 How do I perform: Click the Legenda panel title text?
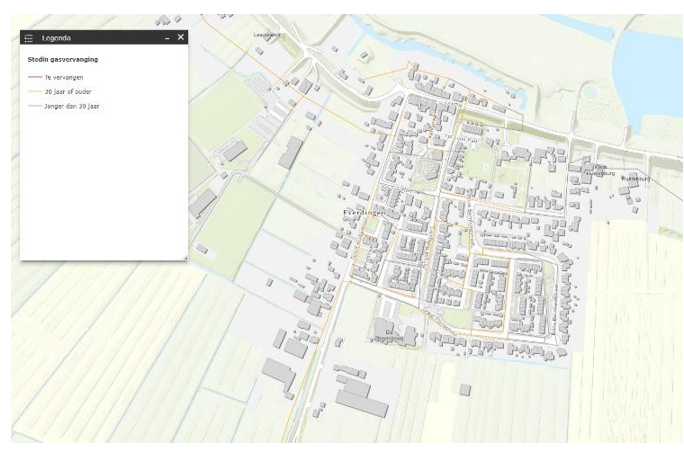point(57,37)
